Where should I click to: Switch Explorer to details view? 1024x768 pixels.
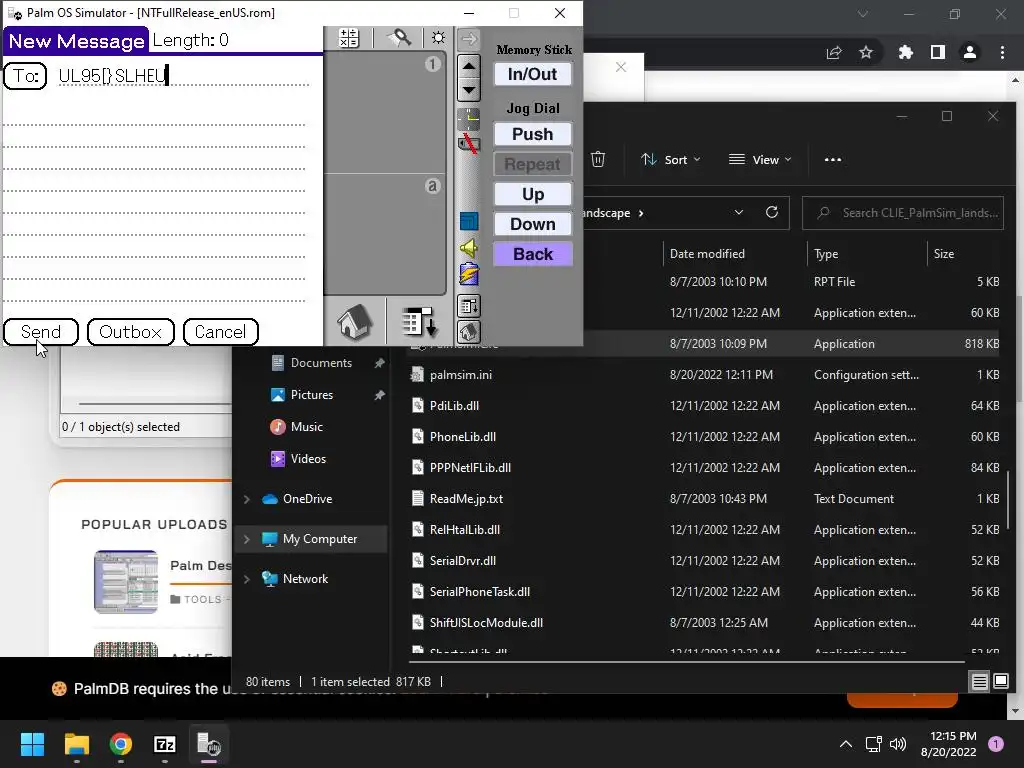pos(980,682)
